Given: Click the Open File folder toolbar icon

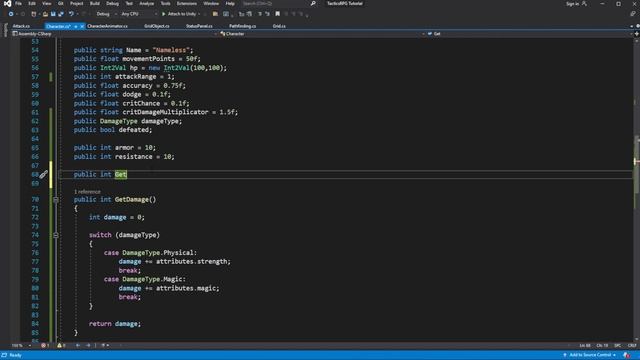Looking at the screenshot, I should 45,14.
